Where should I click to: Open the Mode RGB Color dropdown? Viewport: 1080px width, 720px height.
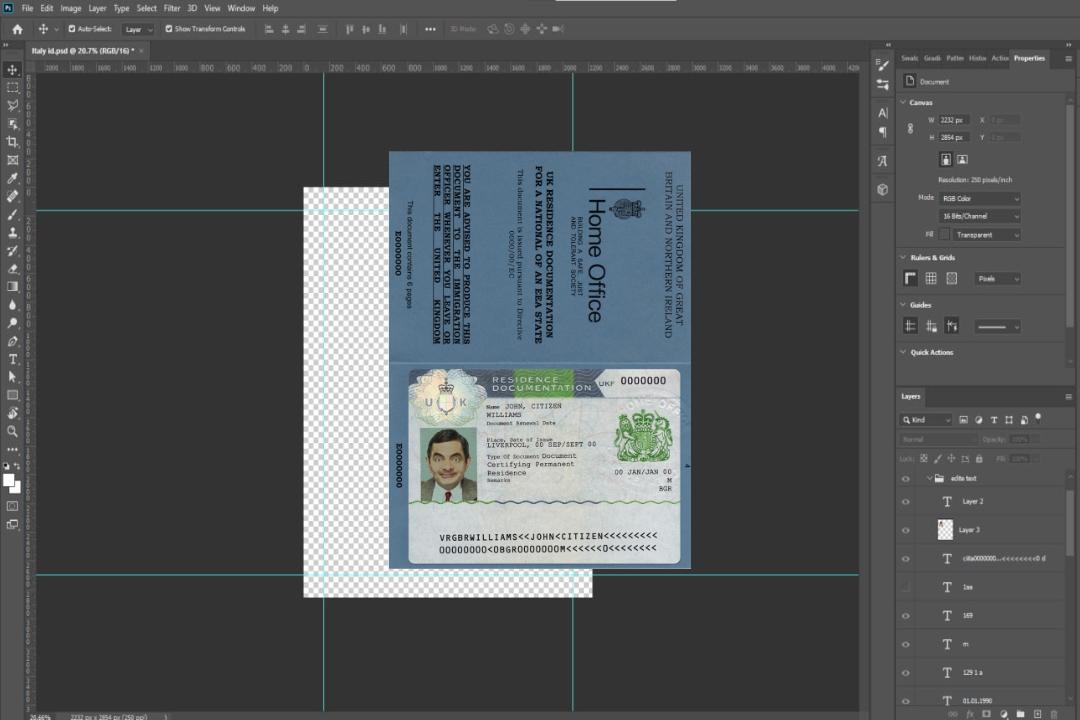pyautogui.click(x=980, y=198)
